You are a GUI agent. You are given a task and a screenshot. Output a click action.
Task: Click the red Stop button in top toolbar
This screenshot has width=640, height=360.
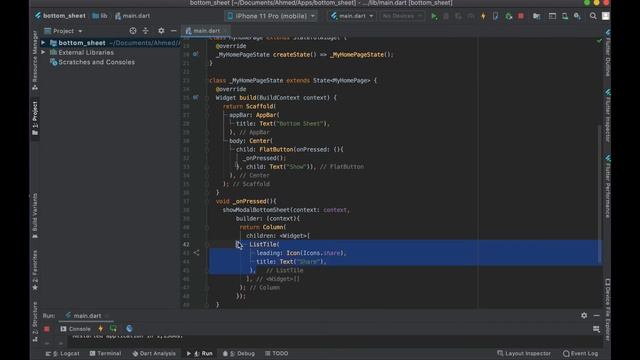pos(521,16)
